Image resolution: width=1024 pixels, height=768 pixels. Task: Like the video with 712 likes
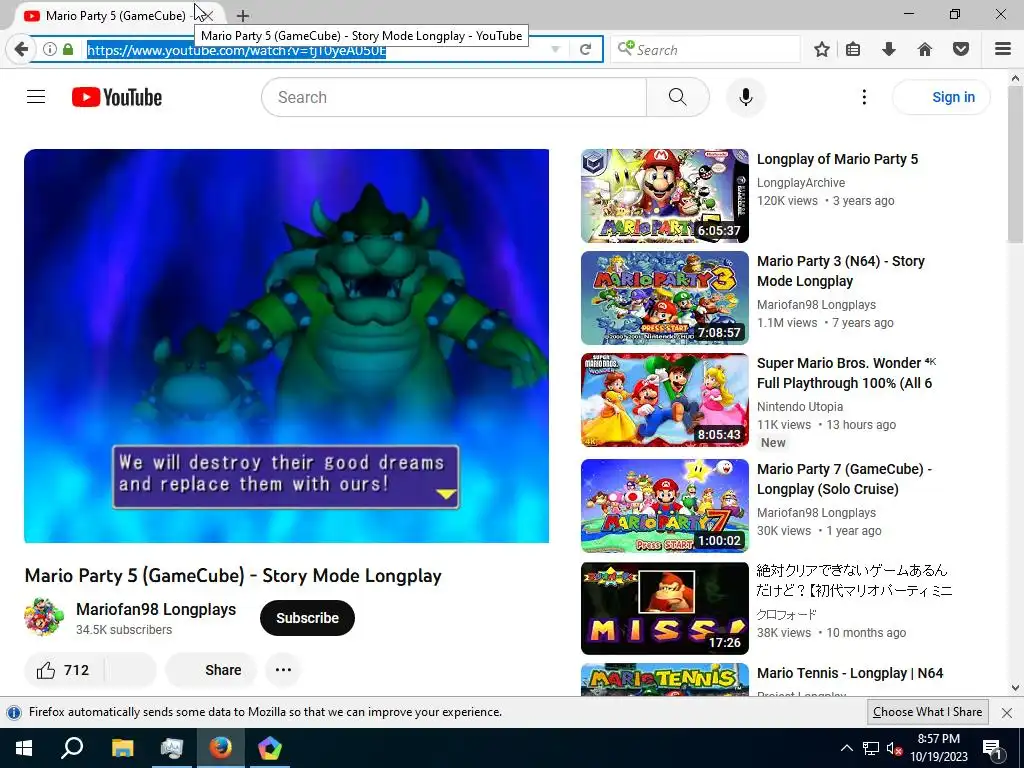tap(64, 670)
